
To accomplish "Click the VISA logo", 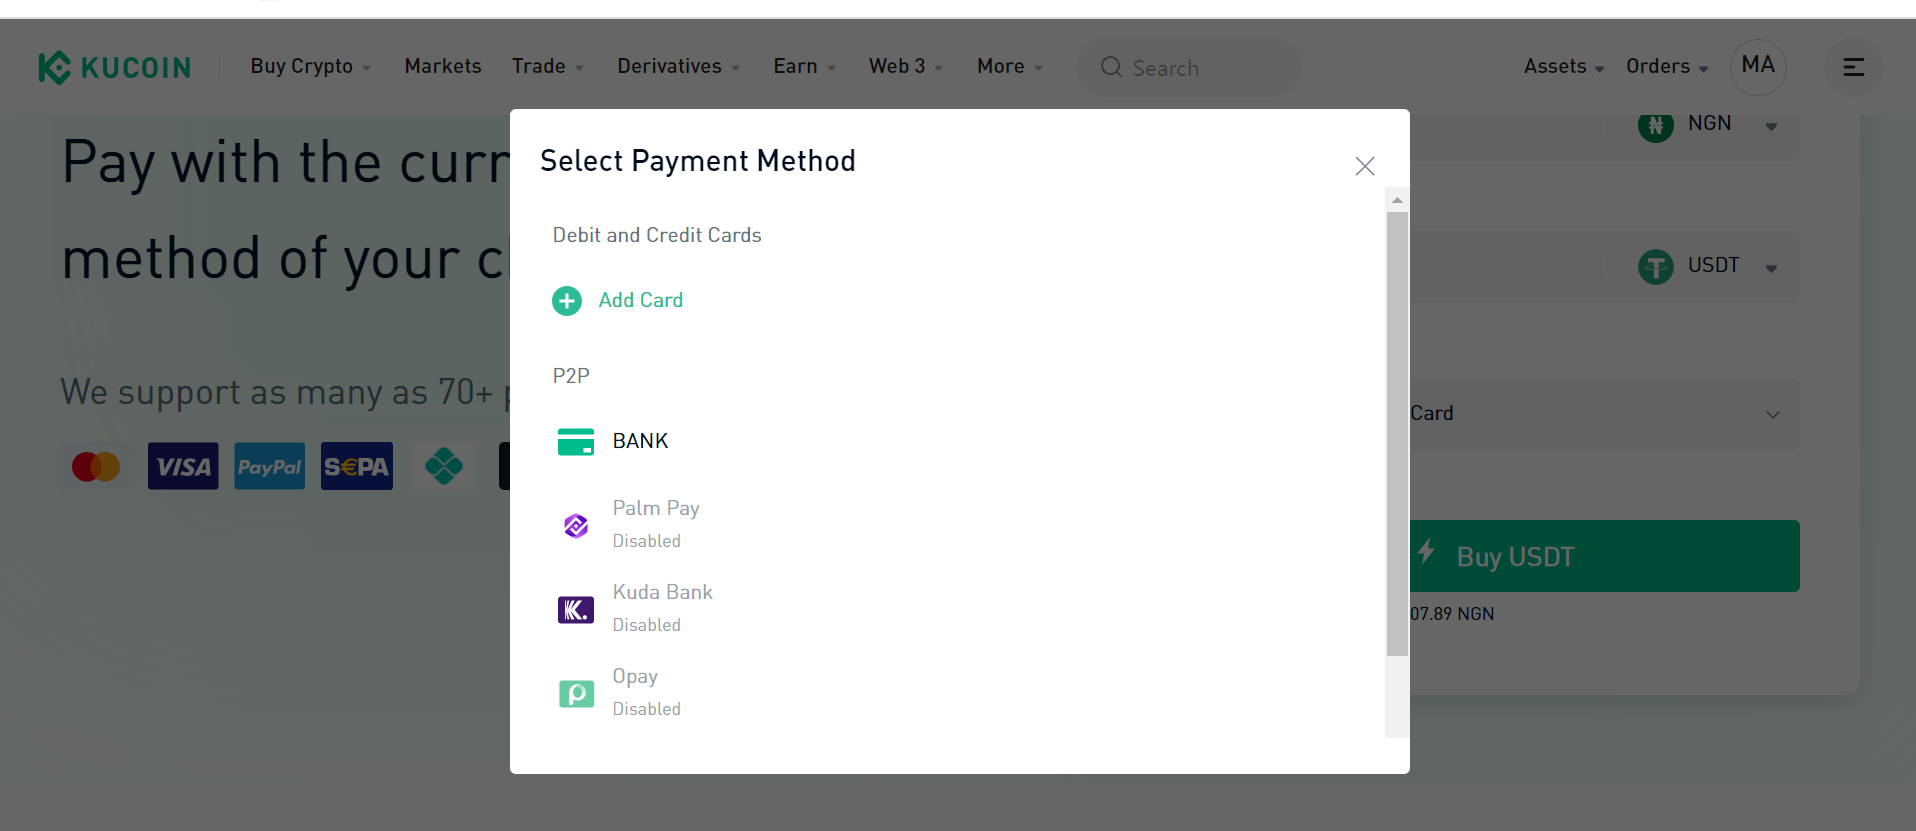I will (x=183, y=466).
